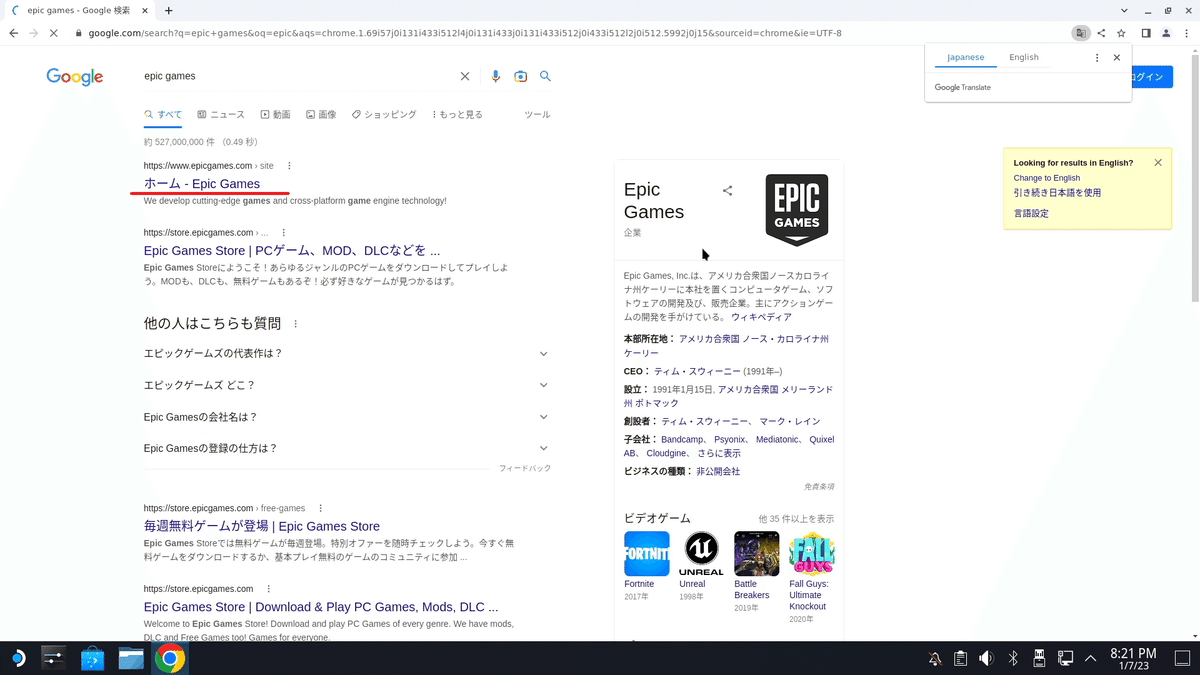
Task: Click the Unreal game thumbnail
Action: point(701,554)
